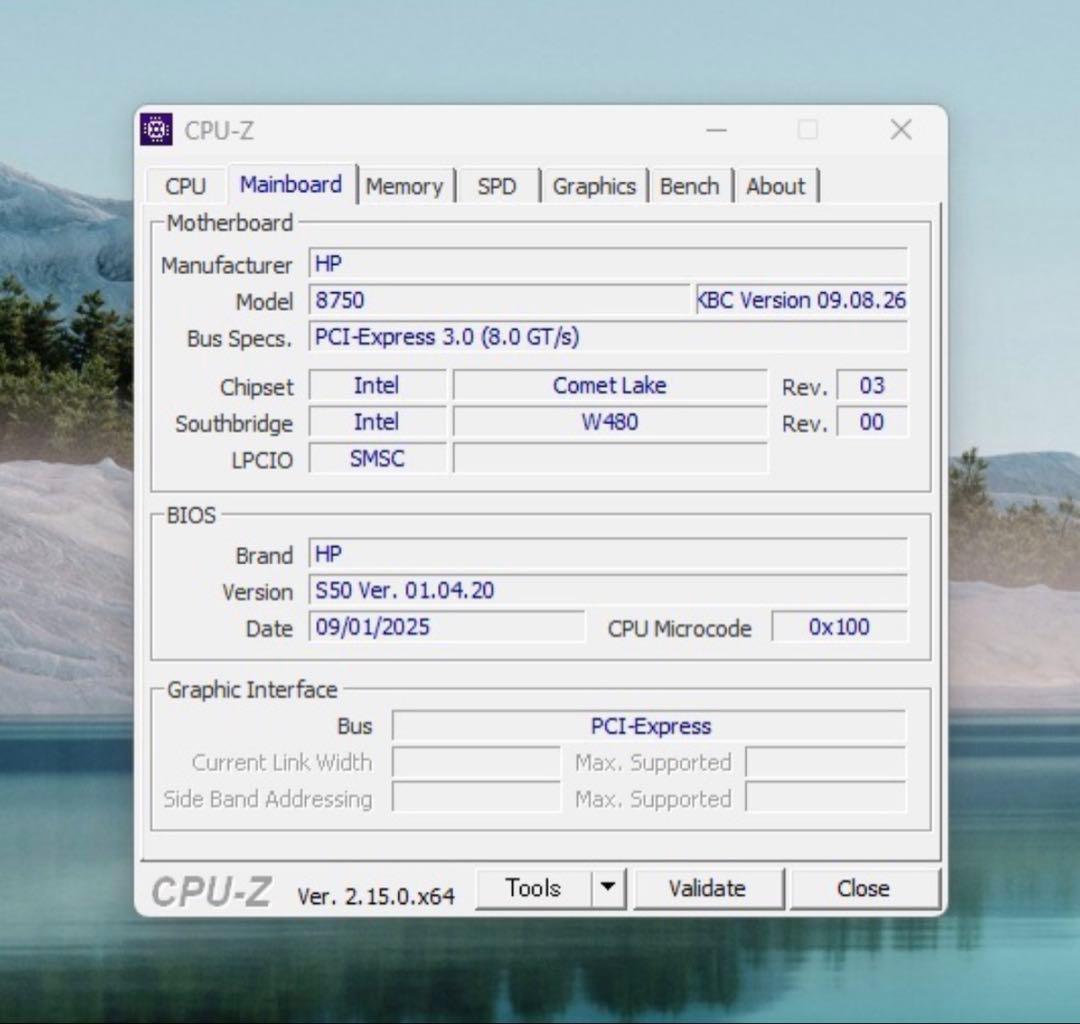Click the CPU Microcode value 0x100
The height and width of the screenshot is (1024, 1080).
point(839,626)
